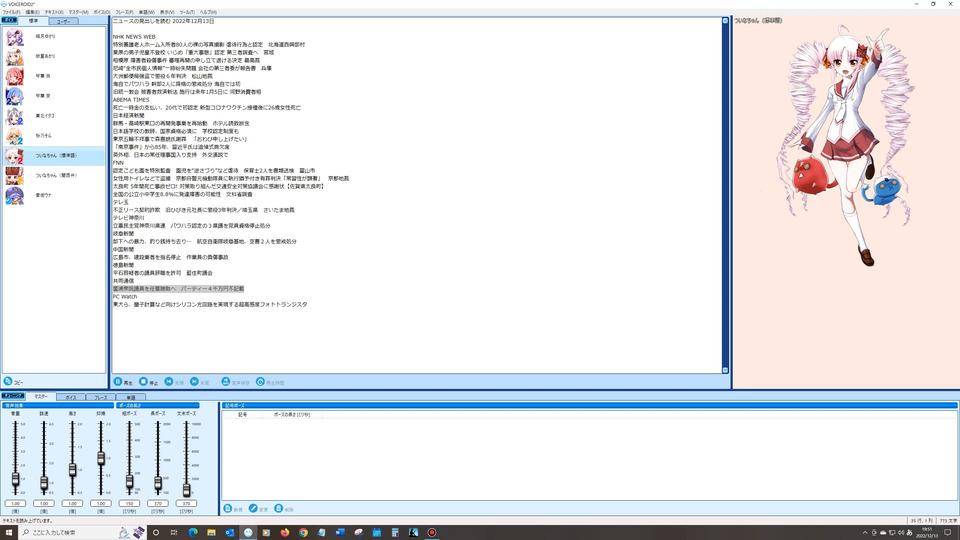
Task: Jump to 先頭 (beginning) of text
Action: pos(174,382)
